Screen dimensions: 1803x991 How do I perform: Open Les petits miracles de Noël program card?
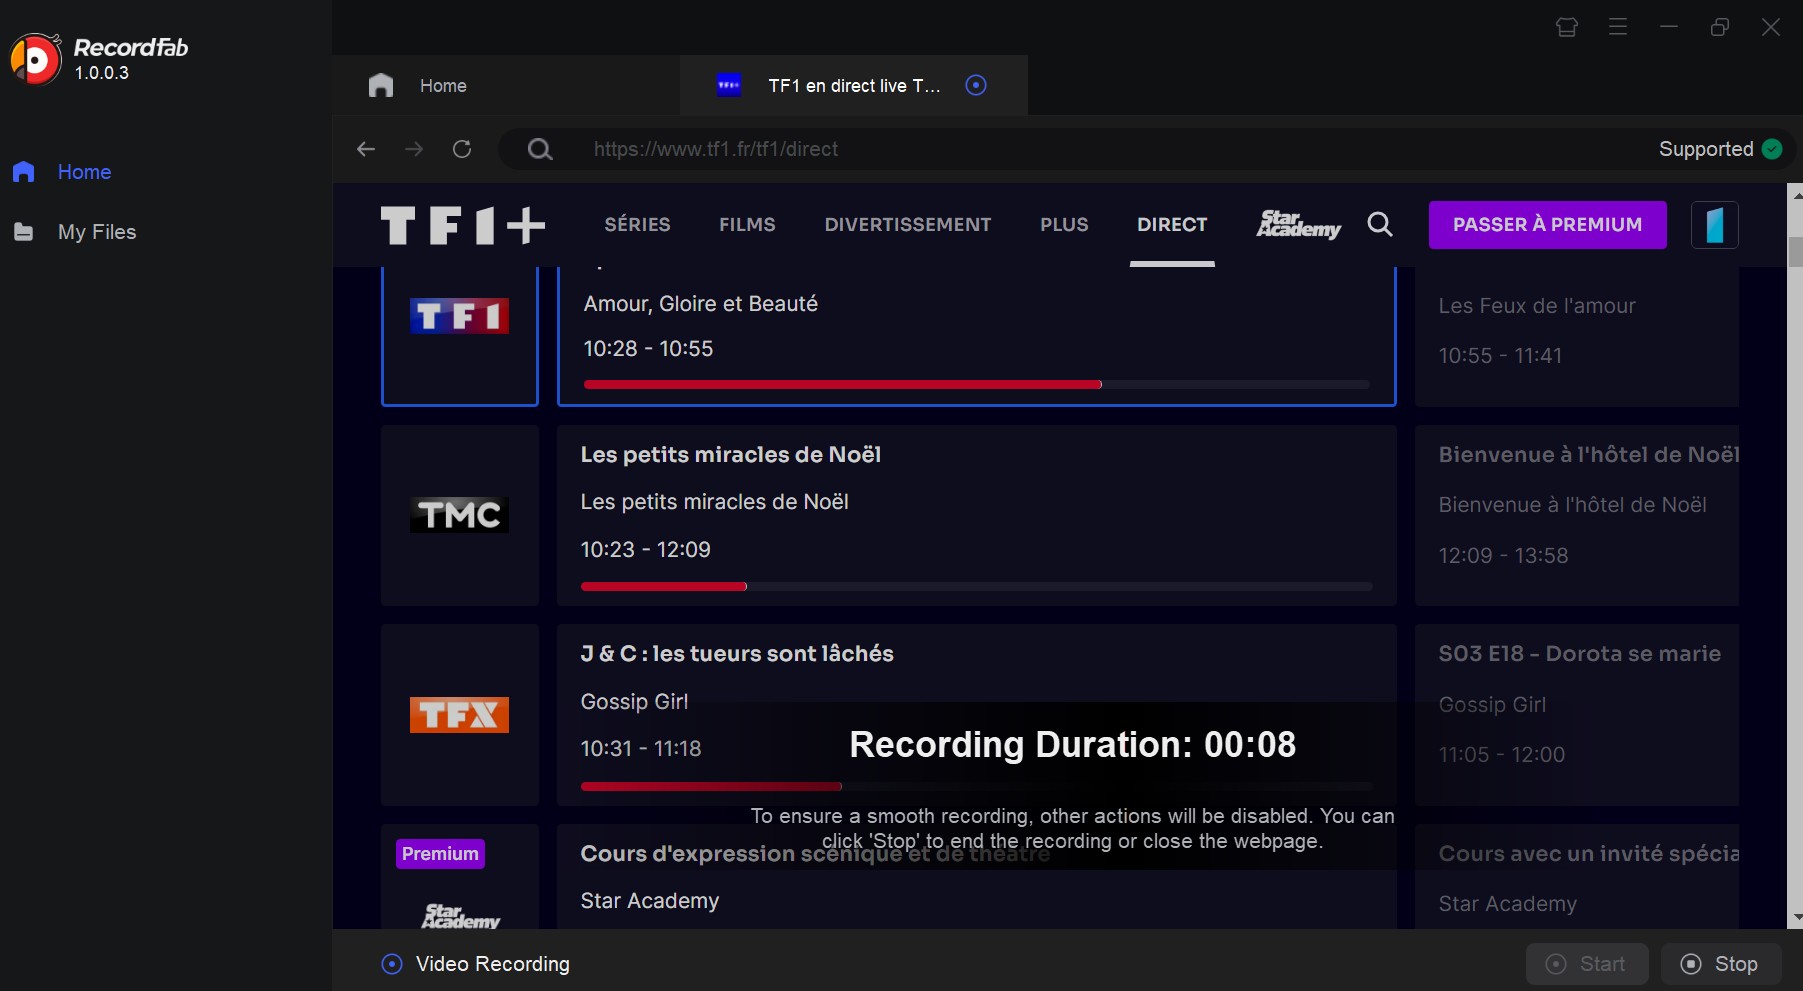[976, 515]
